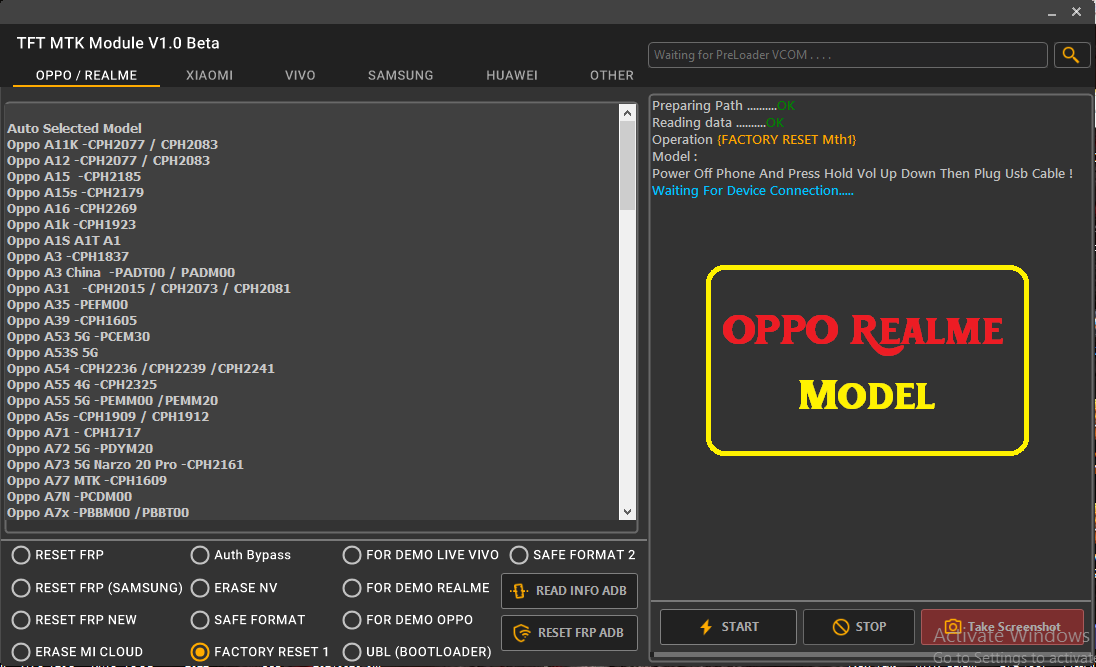1096x667 pixels.
Task: Click the START button
Action: [x=728, y=626]
